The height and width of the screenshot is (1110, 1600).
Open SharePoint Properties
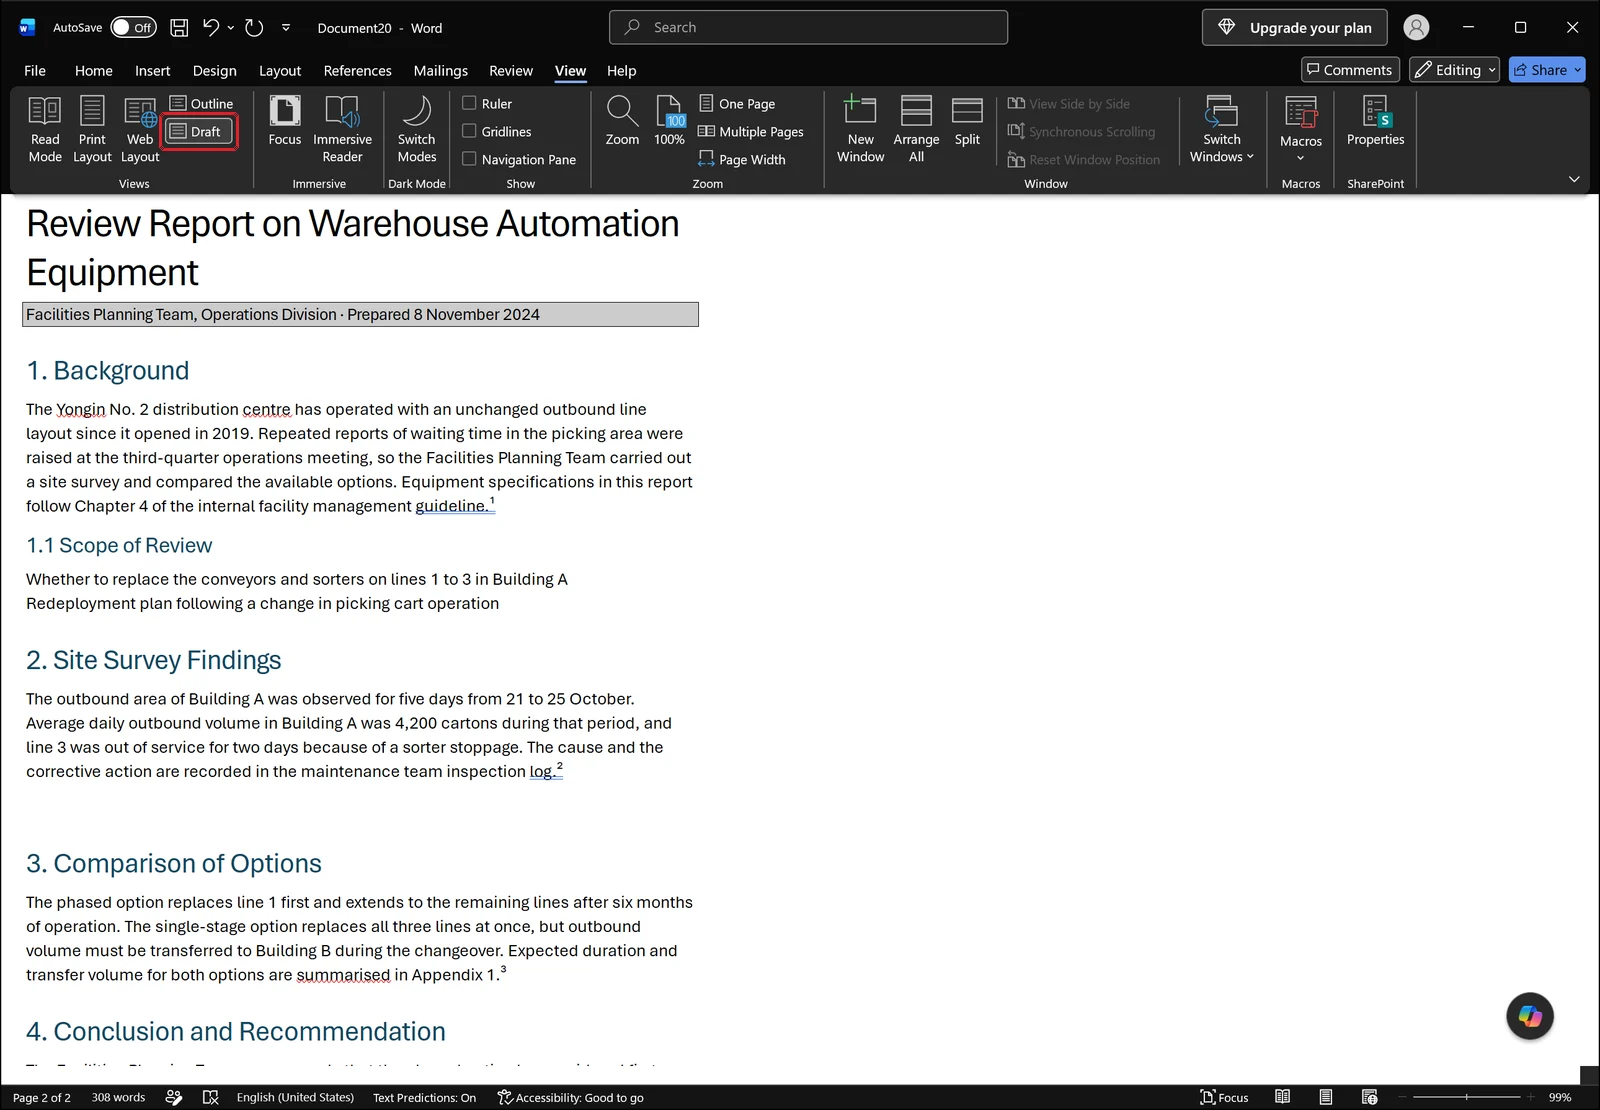click(x=1375, y=121)
